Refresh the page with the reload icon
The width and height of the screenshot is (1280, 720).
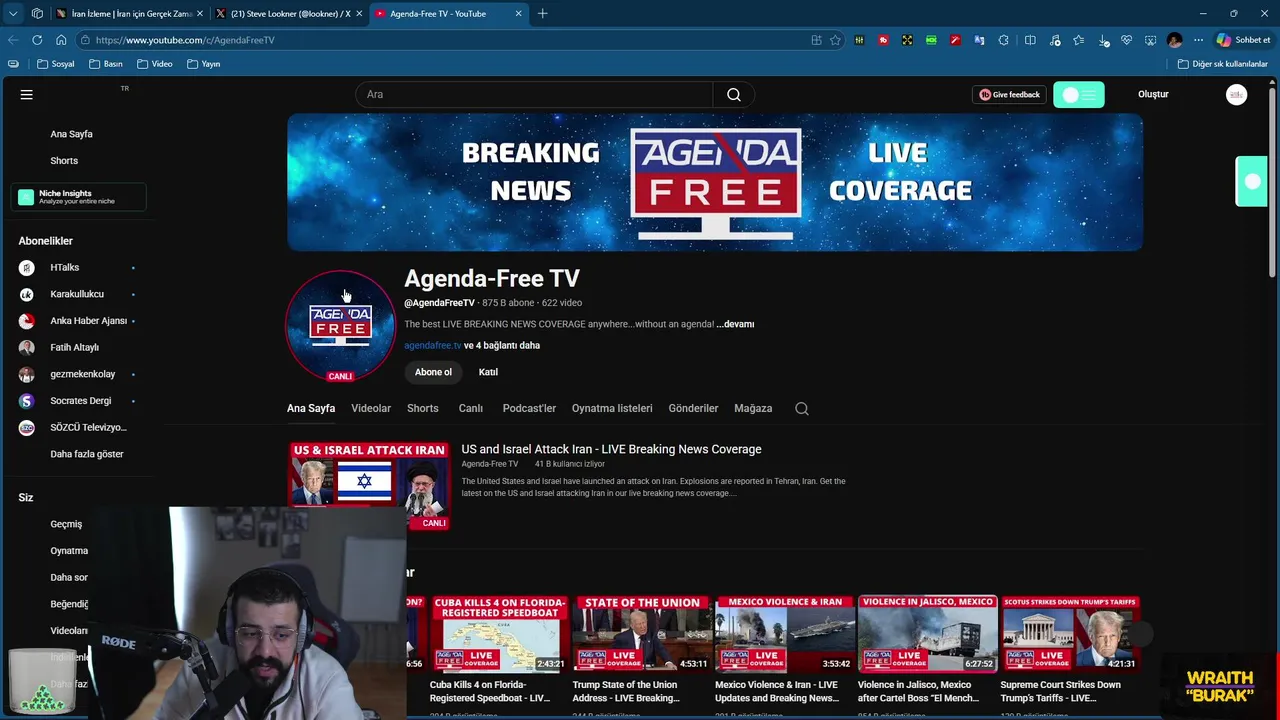point(37,40)
